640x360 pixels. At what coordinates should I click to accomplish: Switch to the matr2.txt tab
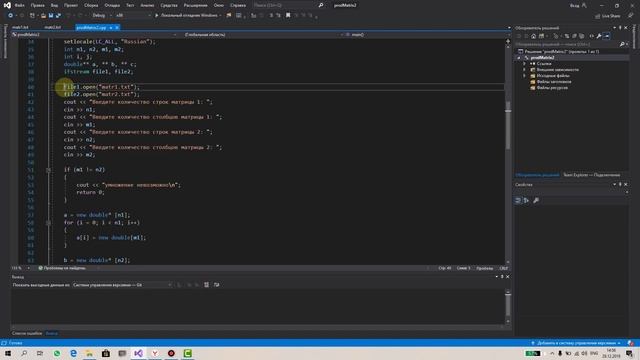click(52, 27)
